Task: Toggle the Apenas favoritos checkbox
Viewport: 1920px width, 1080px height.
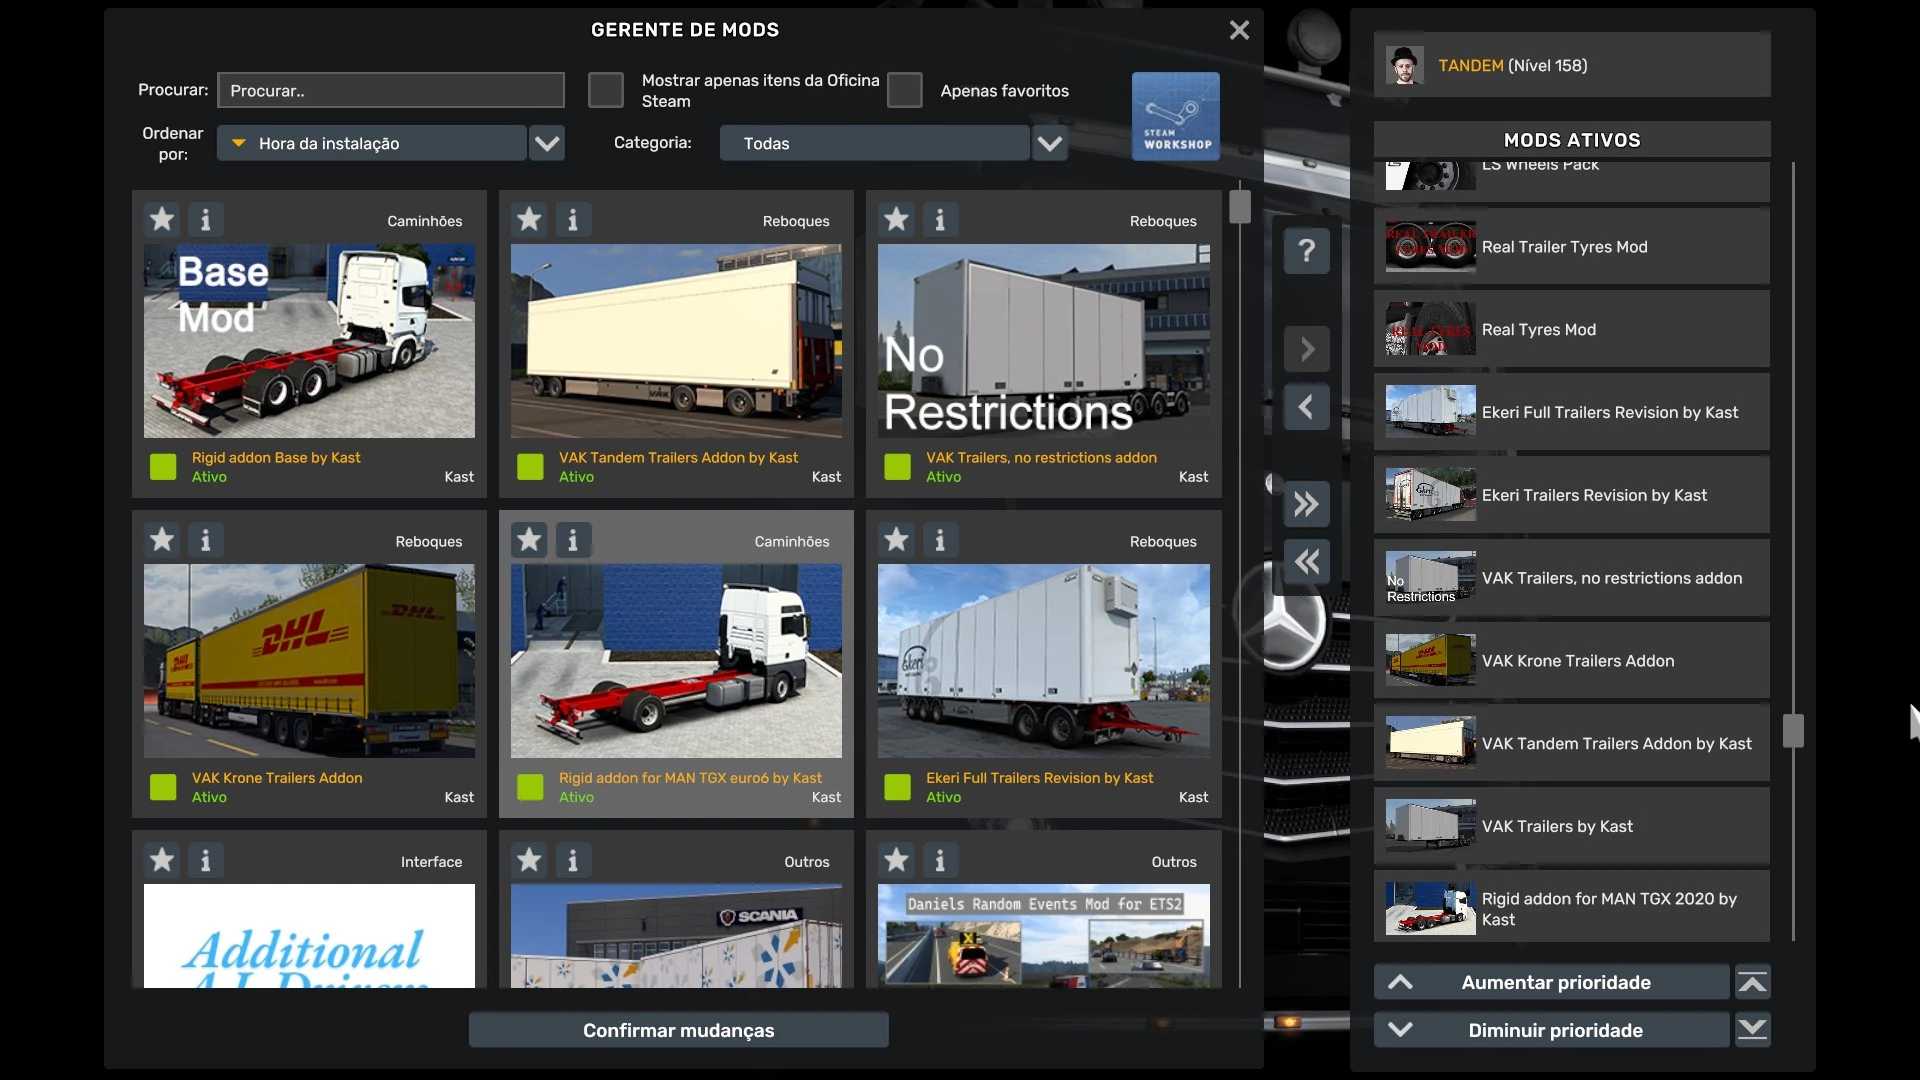Action: [904, 90]
